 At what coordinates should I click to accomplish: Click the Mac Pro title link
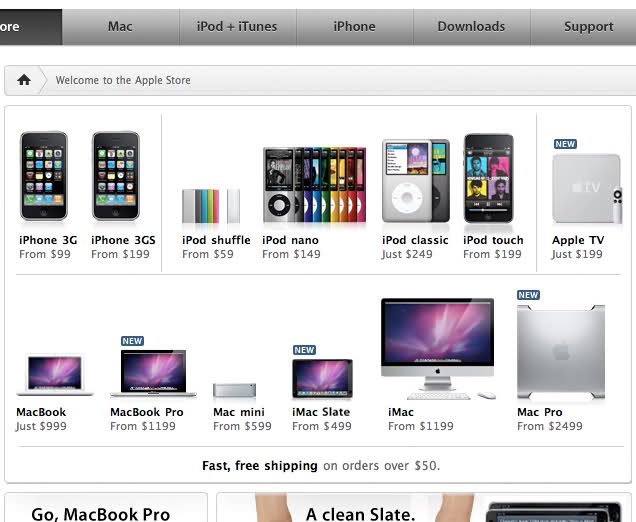540,412
